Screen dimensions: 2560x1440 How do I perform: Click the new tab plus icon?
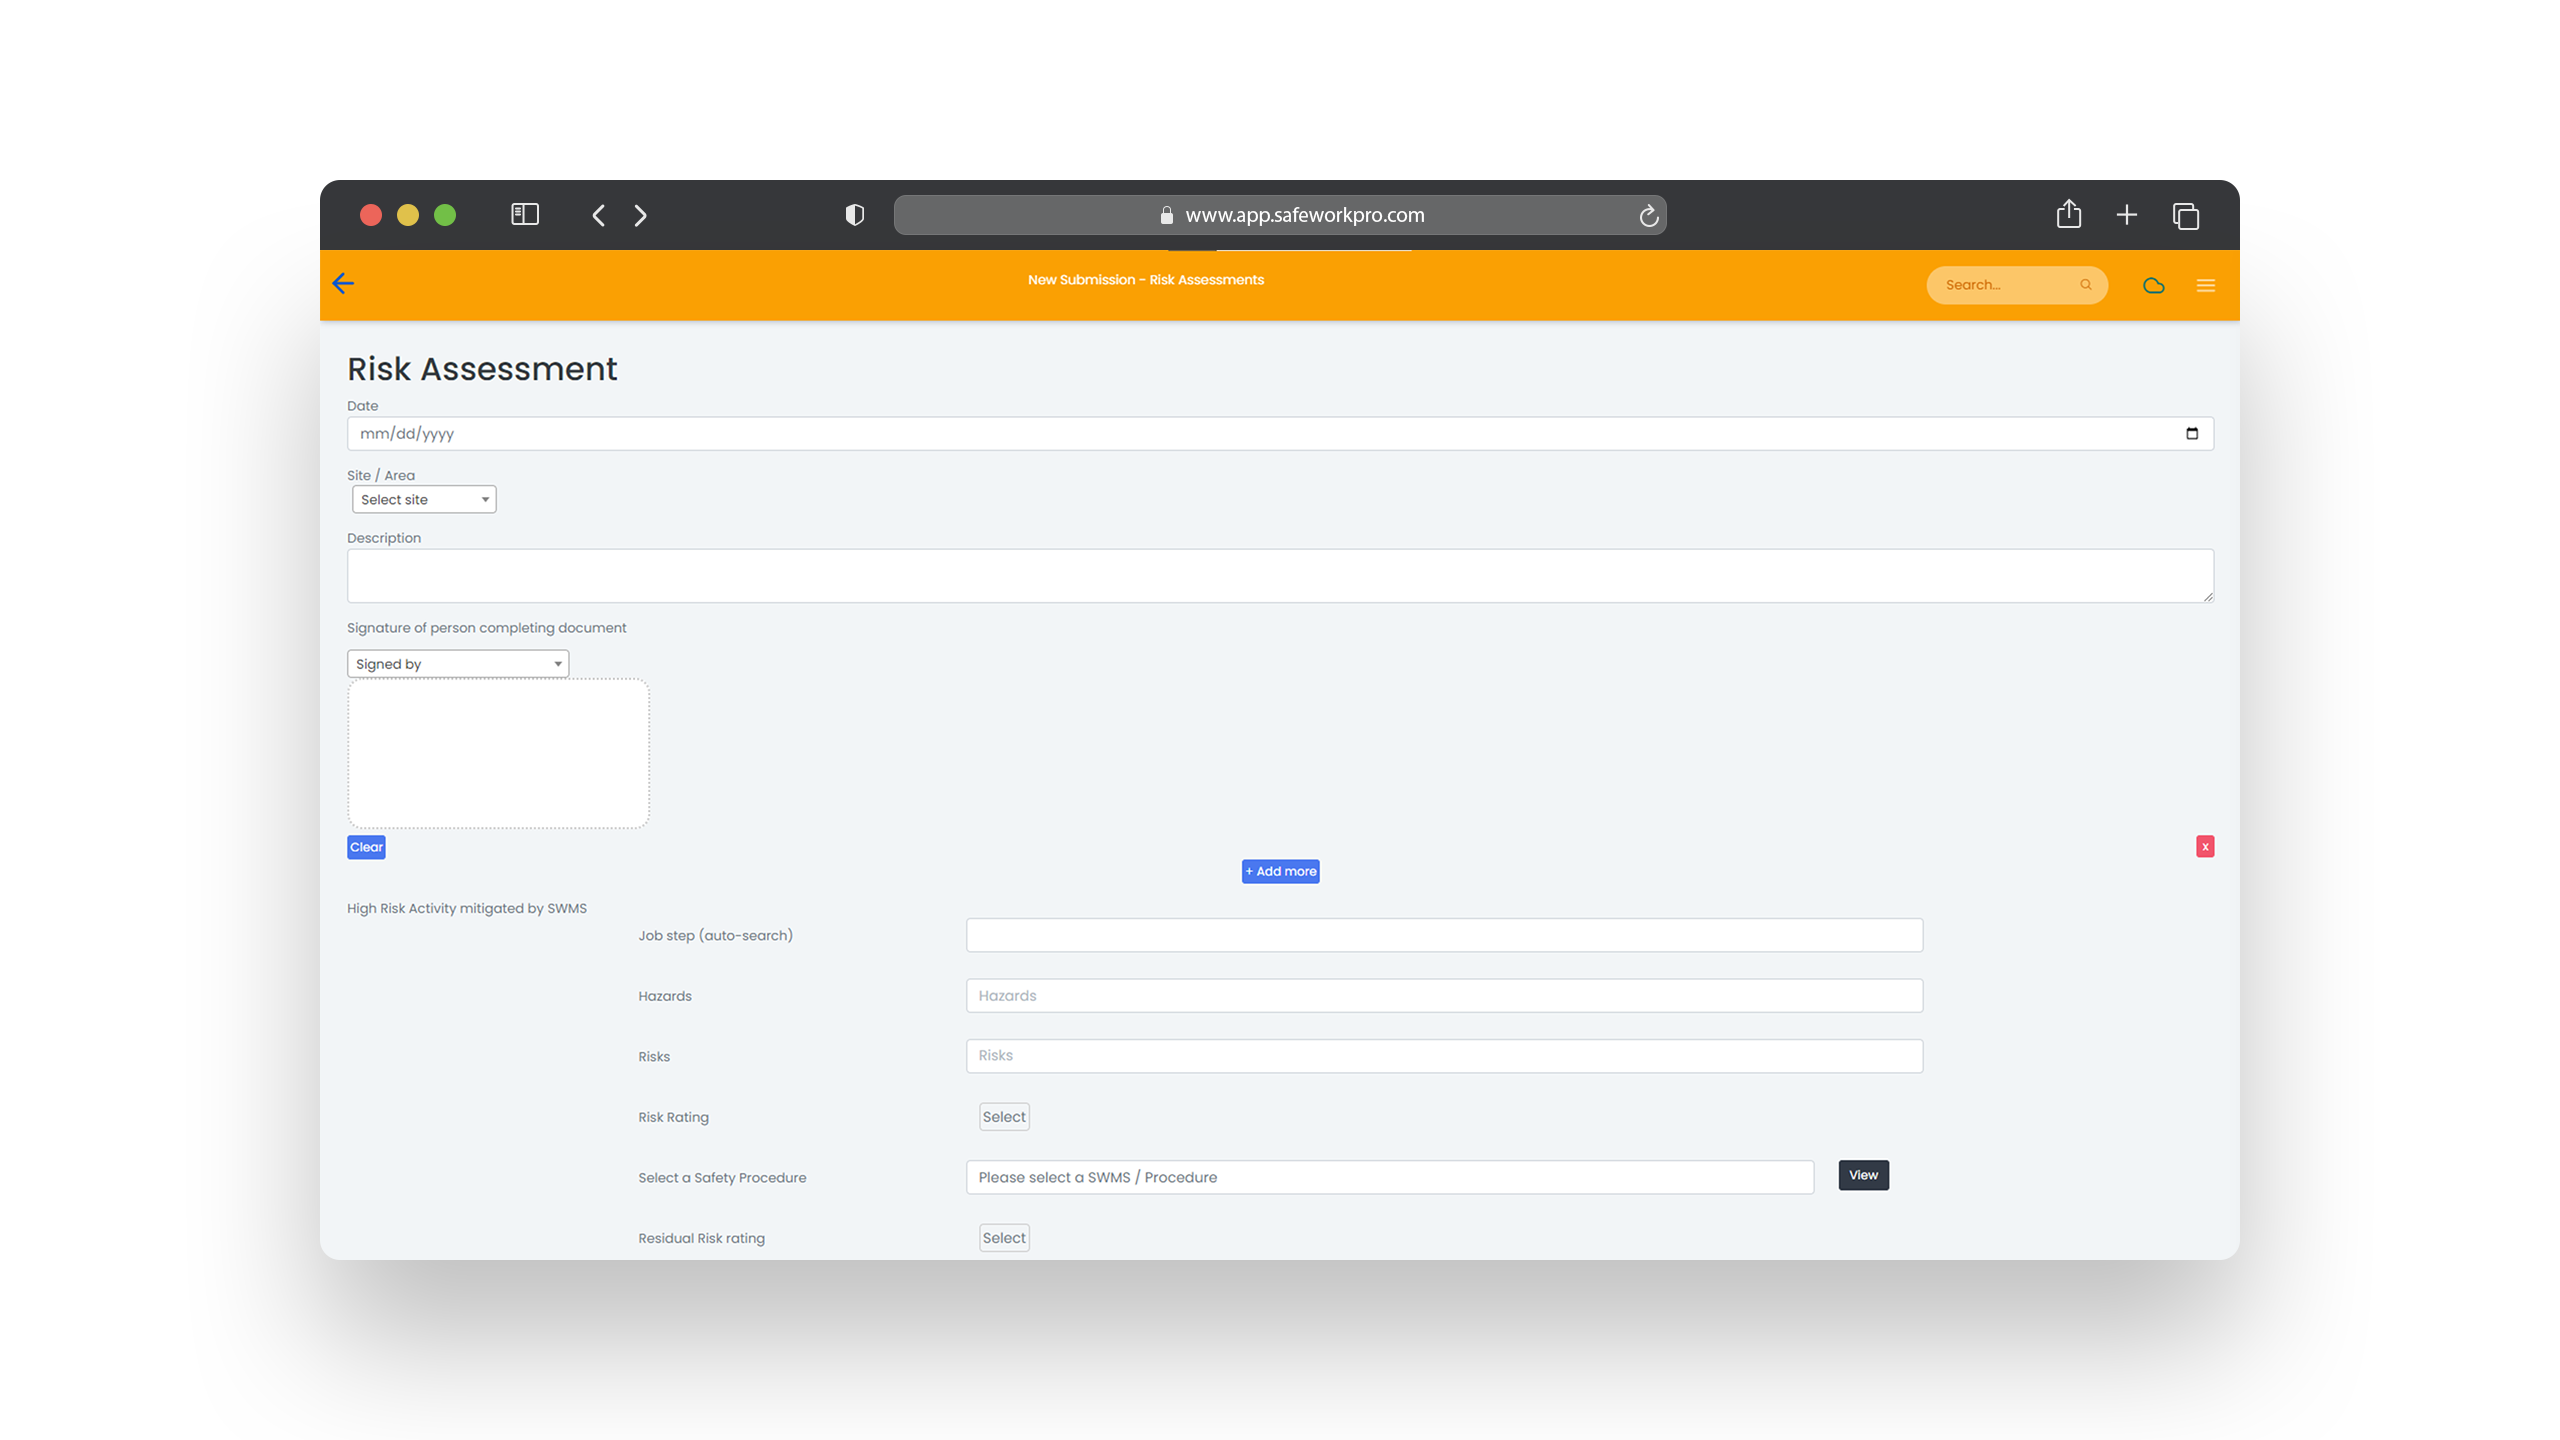[2127, 213]
